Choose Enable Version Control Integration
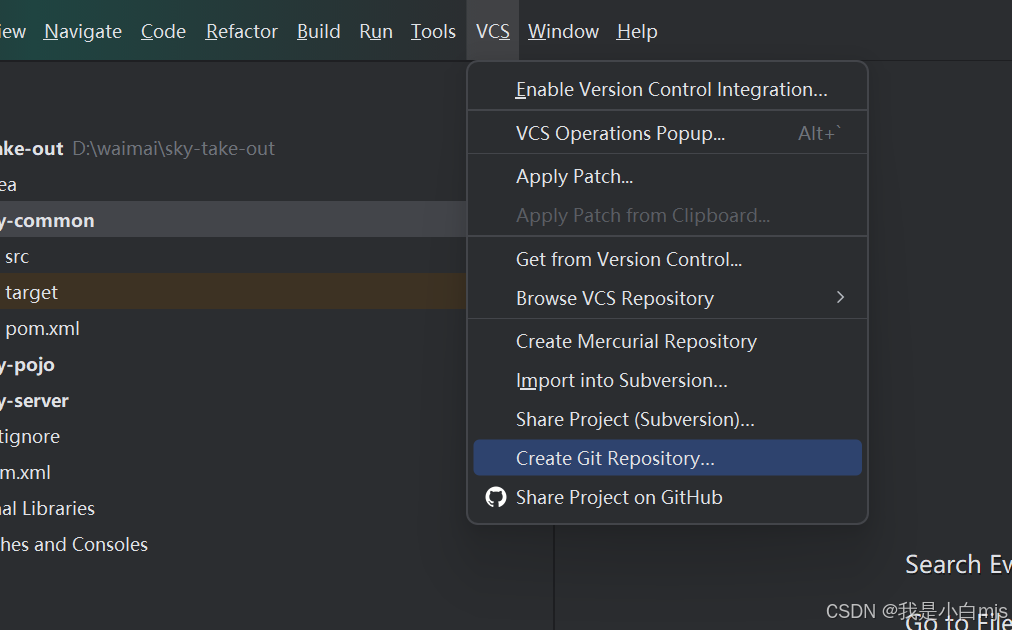 click(x=671, y=89)
